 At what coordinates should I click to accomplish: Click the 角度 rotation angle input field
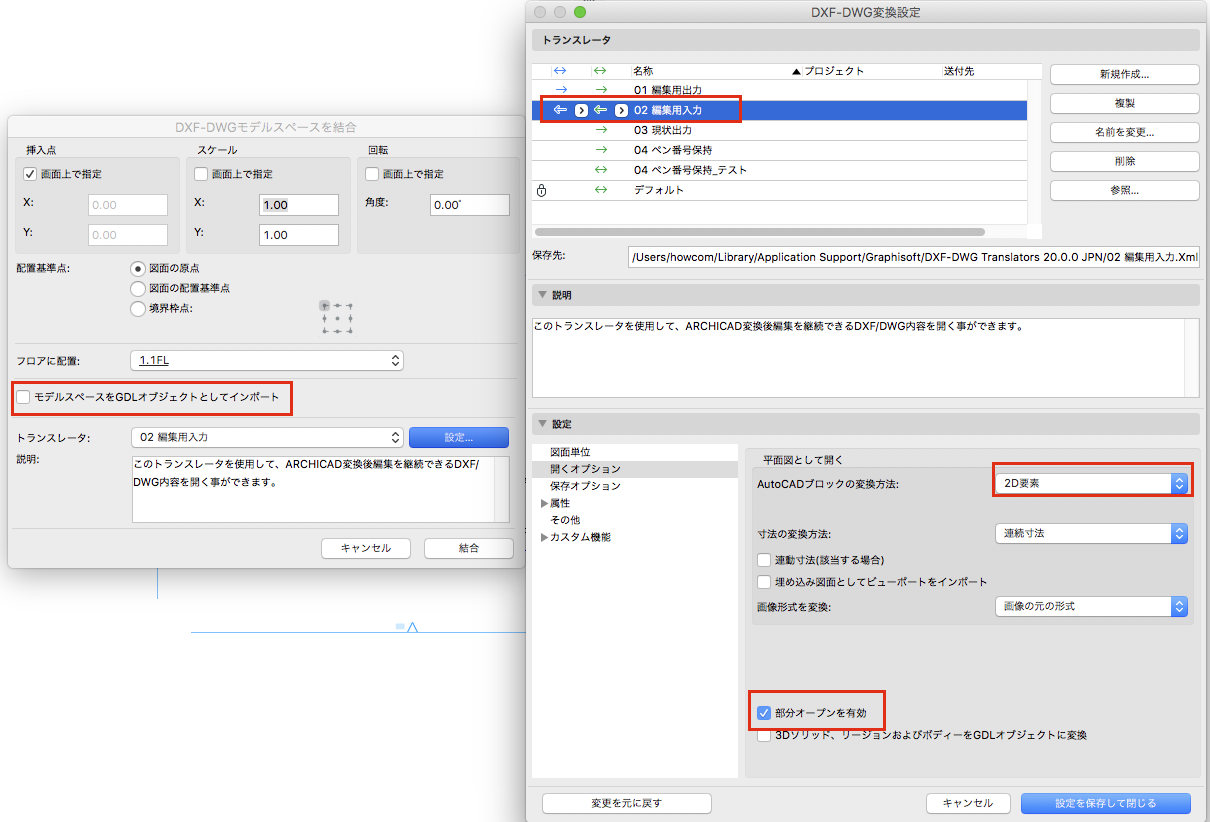click(x=469, y=205)
